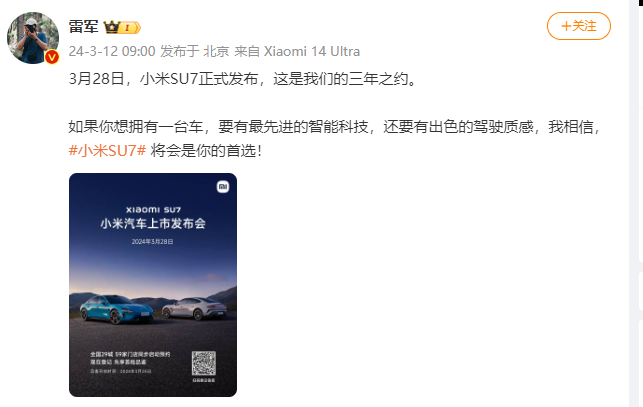Click the 发布于 北京 location text
Image resolution: width=643 pixels, height=407 pixels.
pos(195,51)
